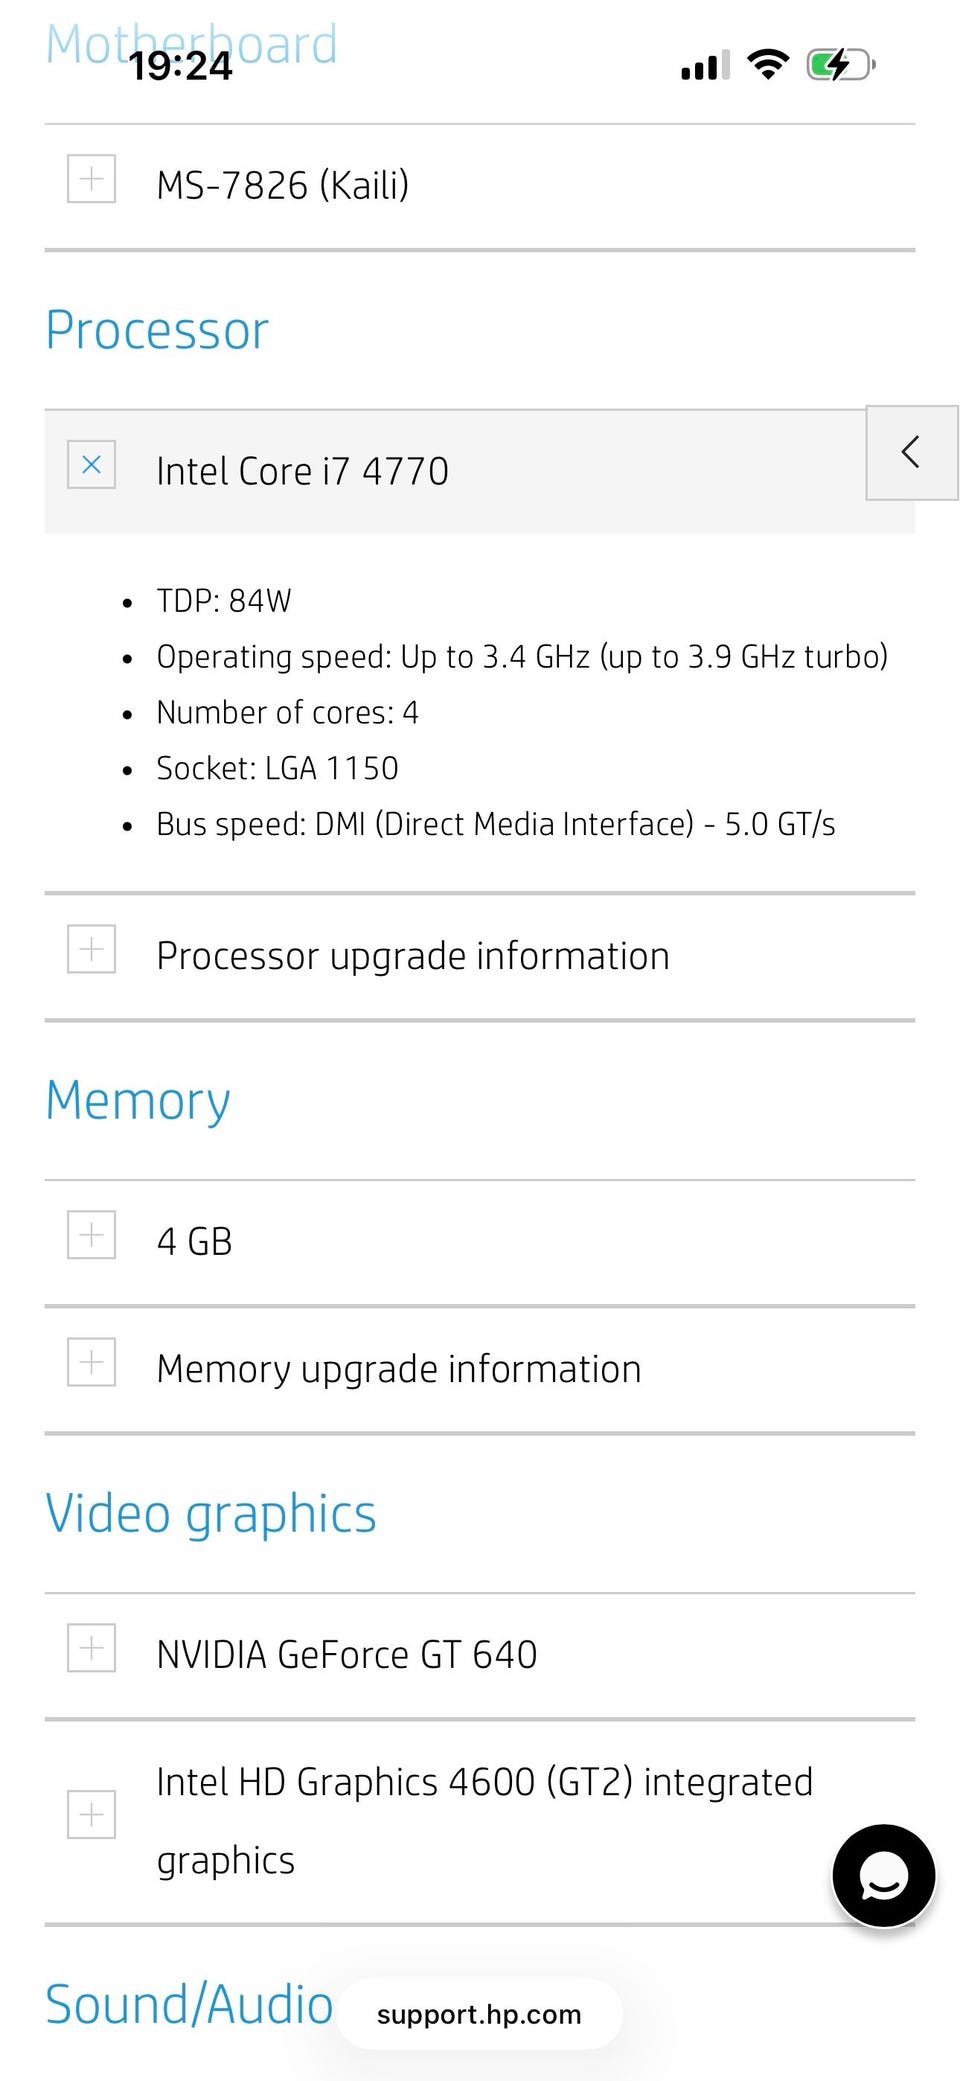Tap the Wi-Fi status icon
The image size is (960, 2081).
point(768,65)
